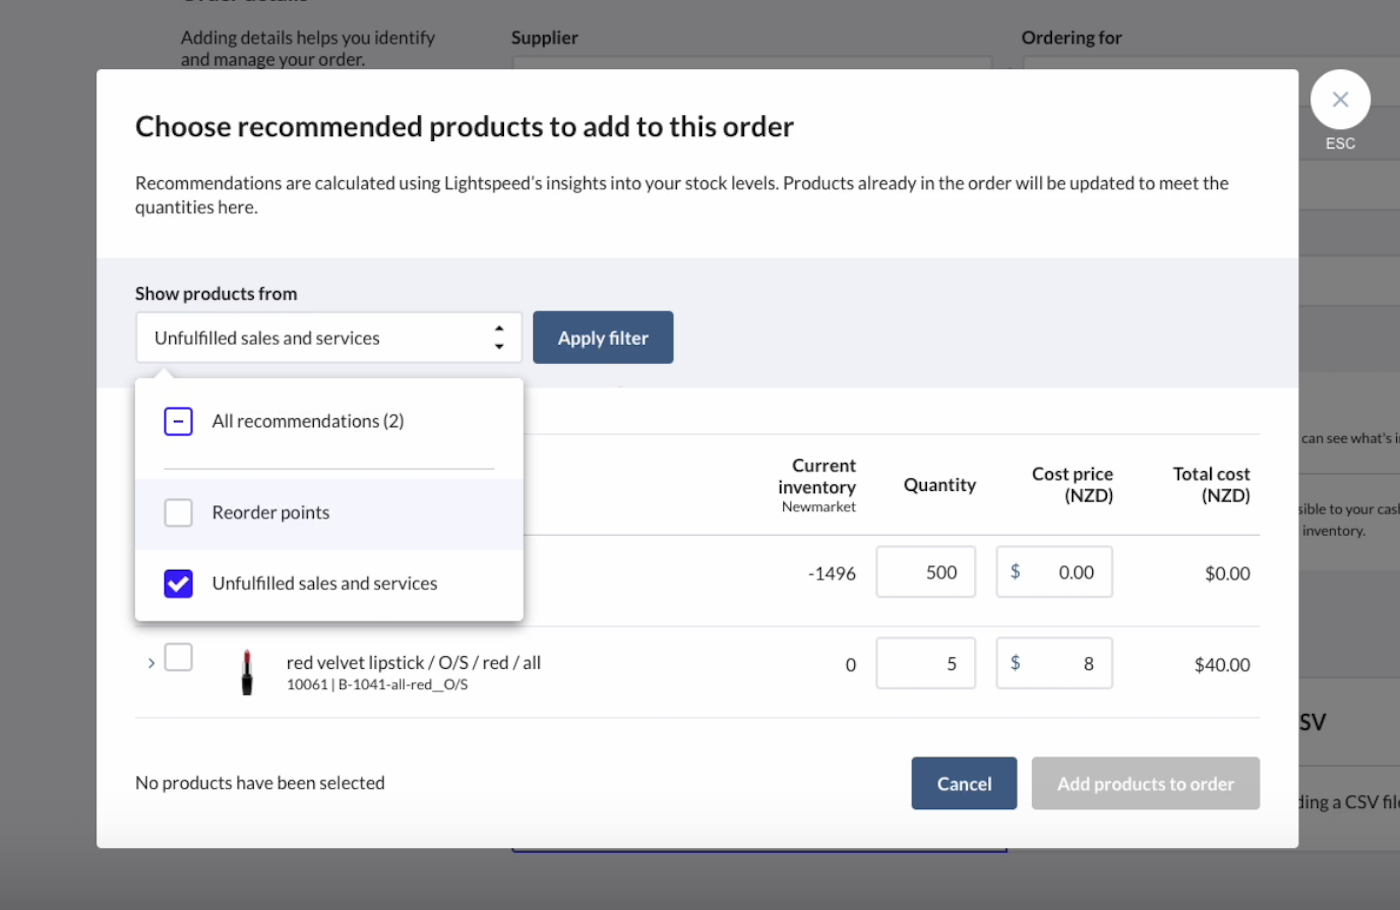Close the dialog using the ESC icon
Image resolution: width=1400 pixels, height=910 pixels.
pos(1340,99)
